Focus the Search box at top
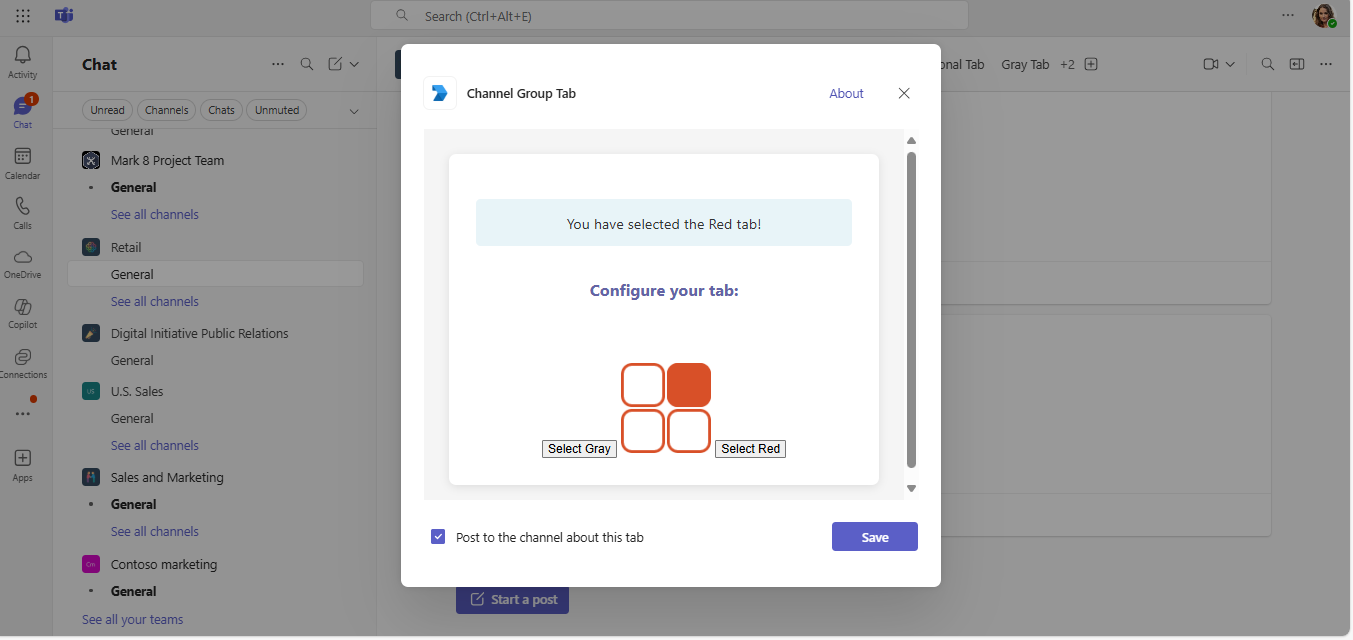The height and width of the screenshot is (640, 1353). pos(669,15)
